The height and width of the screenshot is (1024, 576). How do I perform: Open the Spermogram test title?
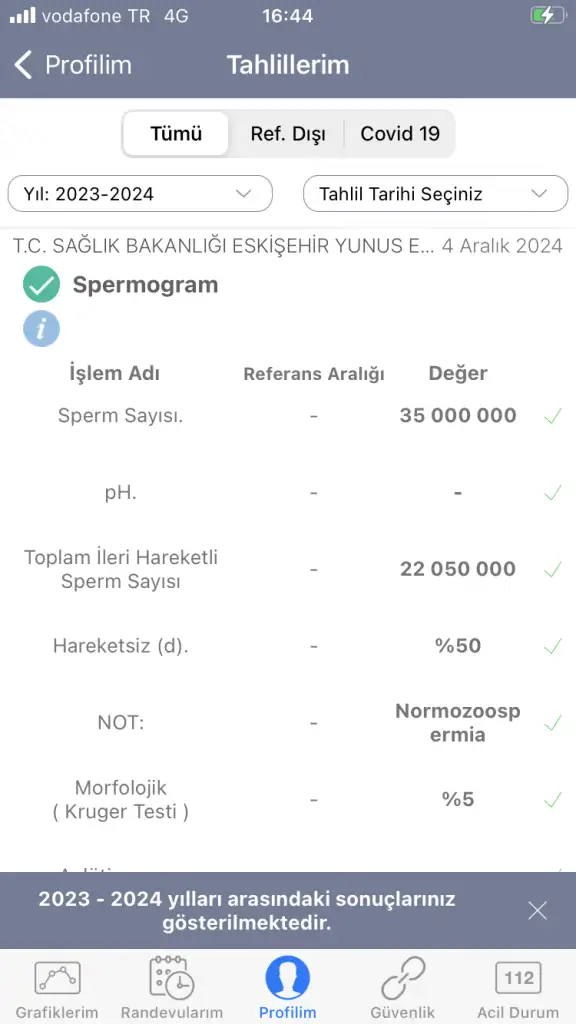click(x=145, y=285)
